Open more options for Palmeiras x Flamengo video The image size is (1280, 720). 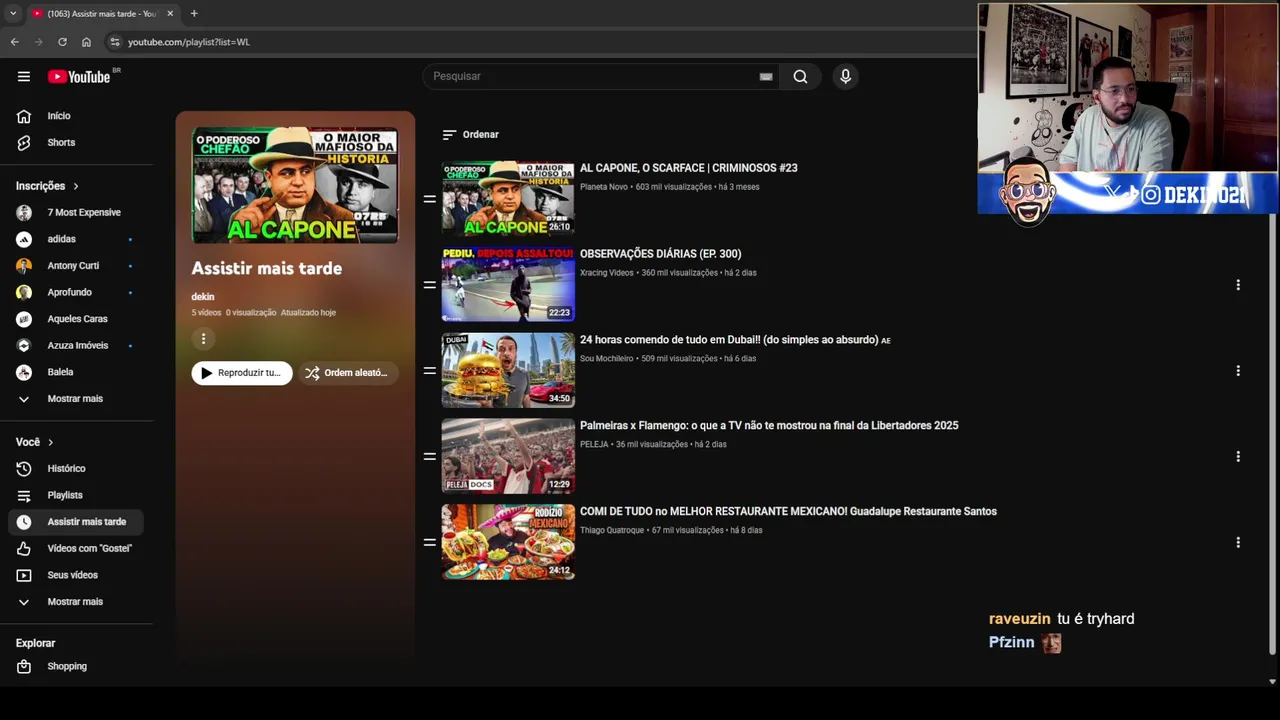click(x=1238, y=457)
